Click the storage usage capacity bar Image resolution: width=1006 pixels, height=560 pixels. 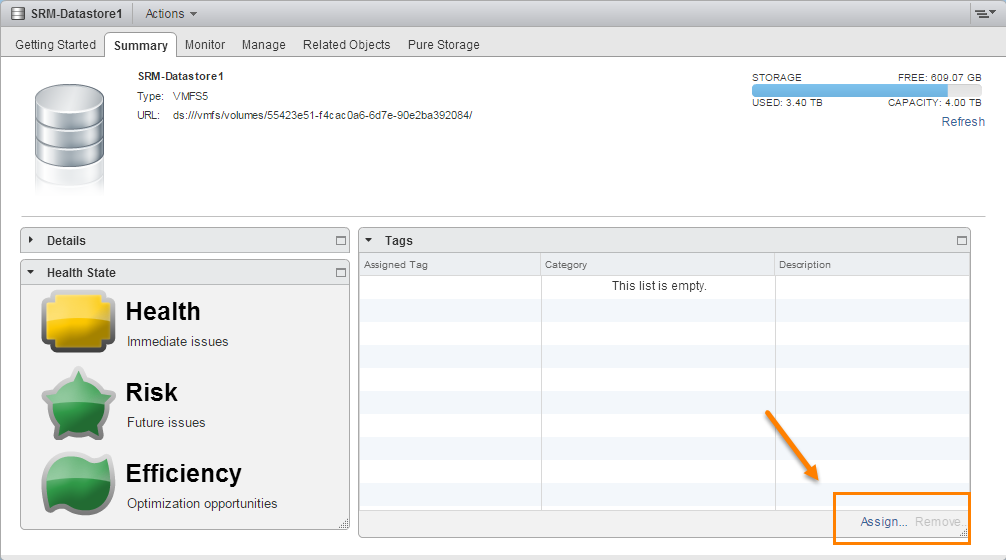866,90
